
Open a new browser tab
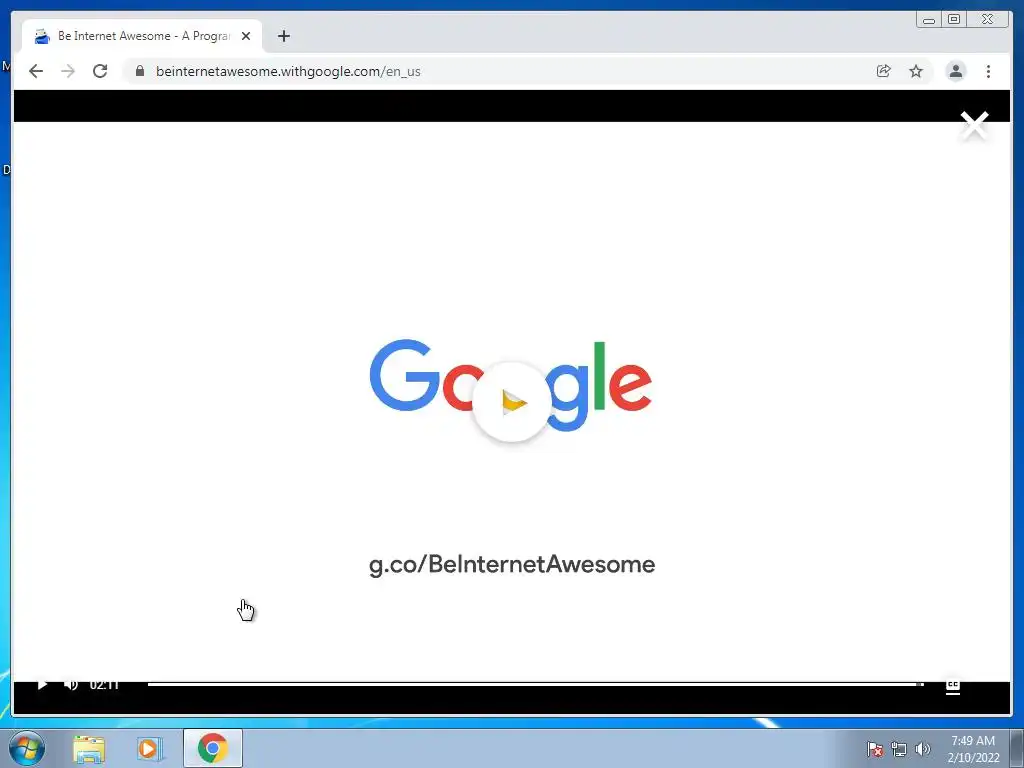283,36
